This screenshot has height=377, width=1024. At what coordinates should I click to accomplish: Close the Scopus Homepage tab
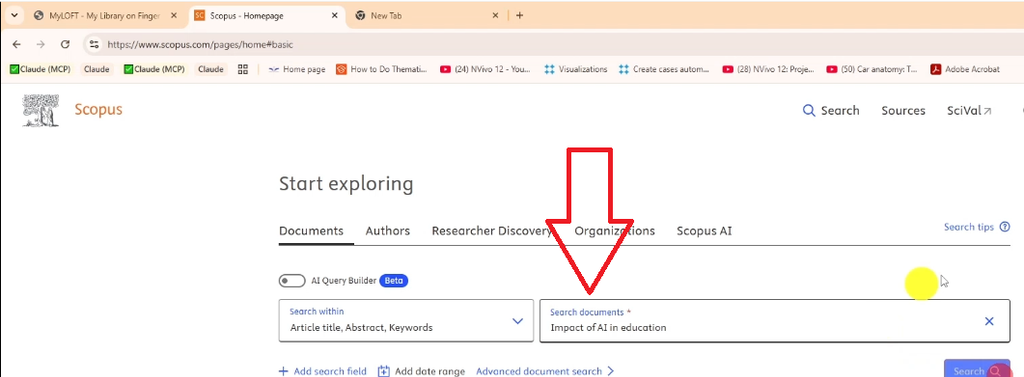tap(334, 16)
